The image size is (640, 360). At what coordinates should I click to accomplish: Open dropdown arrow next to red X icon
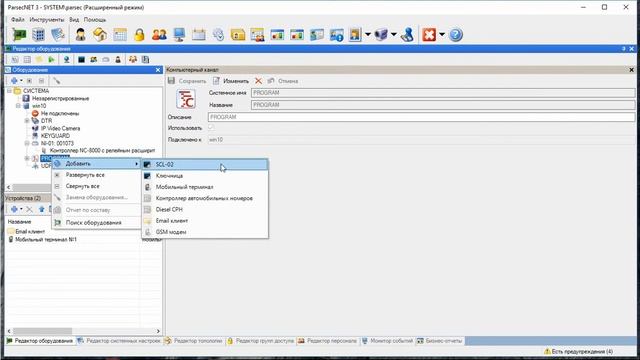(442, 35)
